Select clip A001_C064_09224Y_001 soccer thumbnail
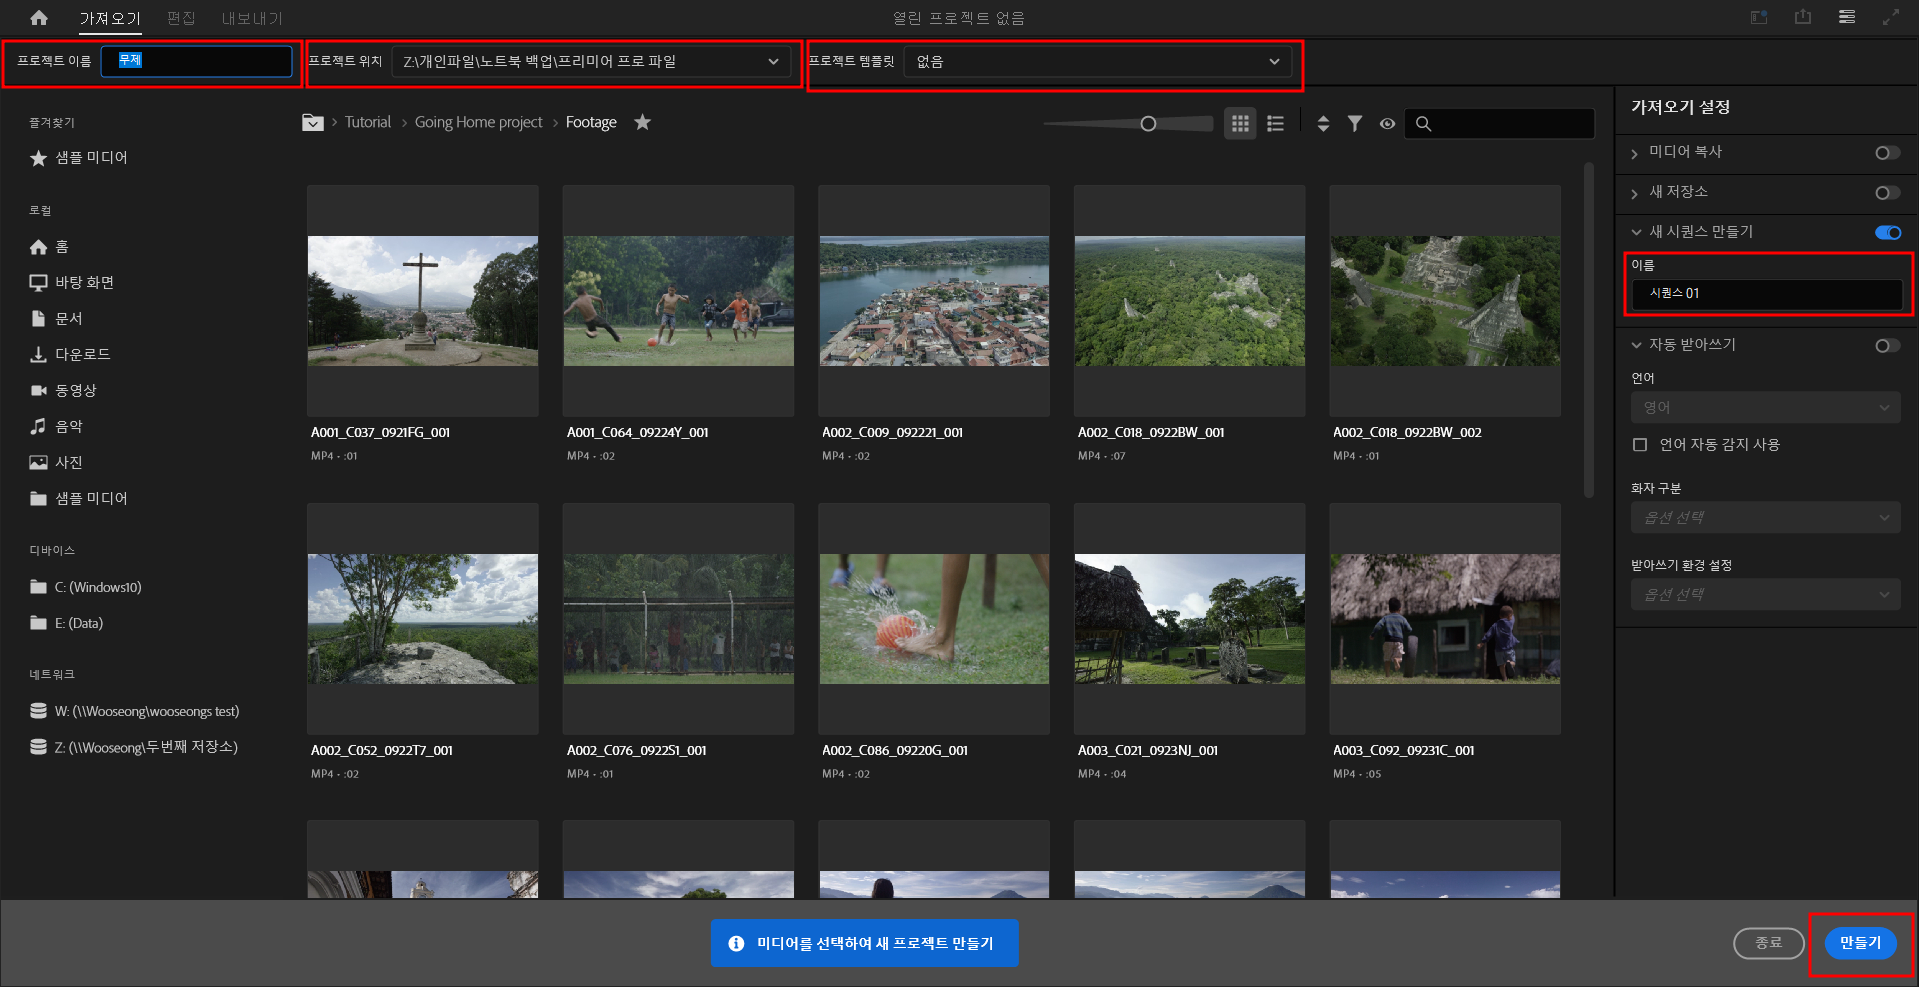Screen dimensions: 1919x987 click(x=679, y=301)
